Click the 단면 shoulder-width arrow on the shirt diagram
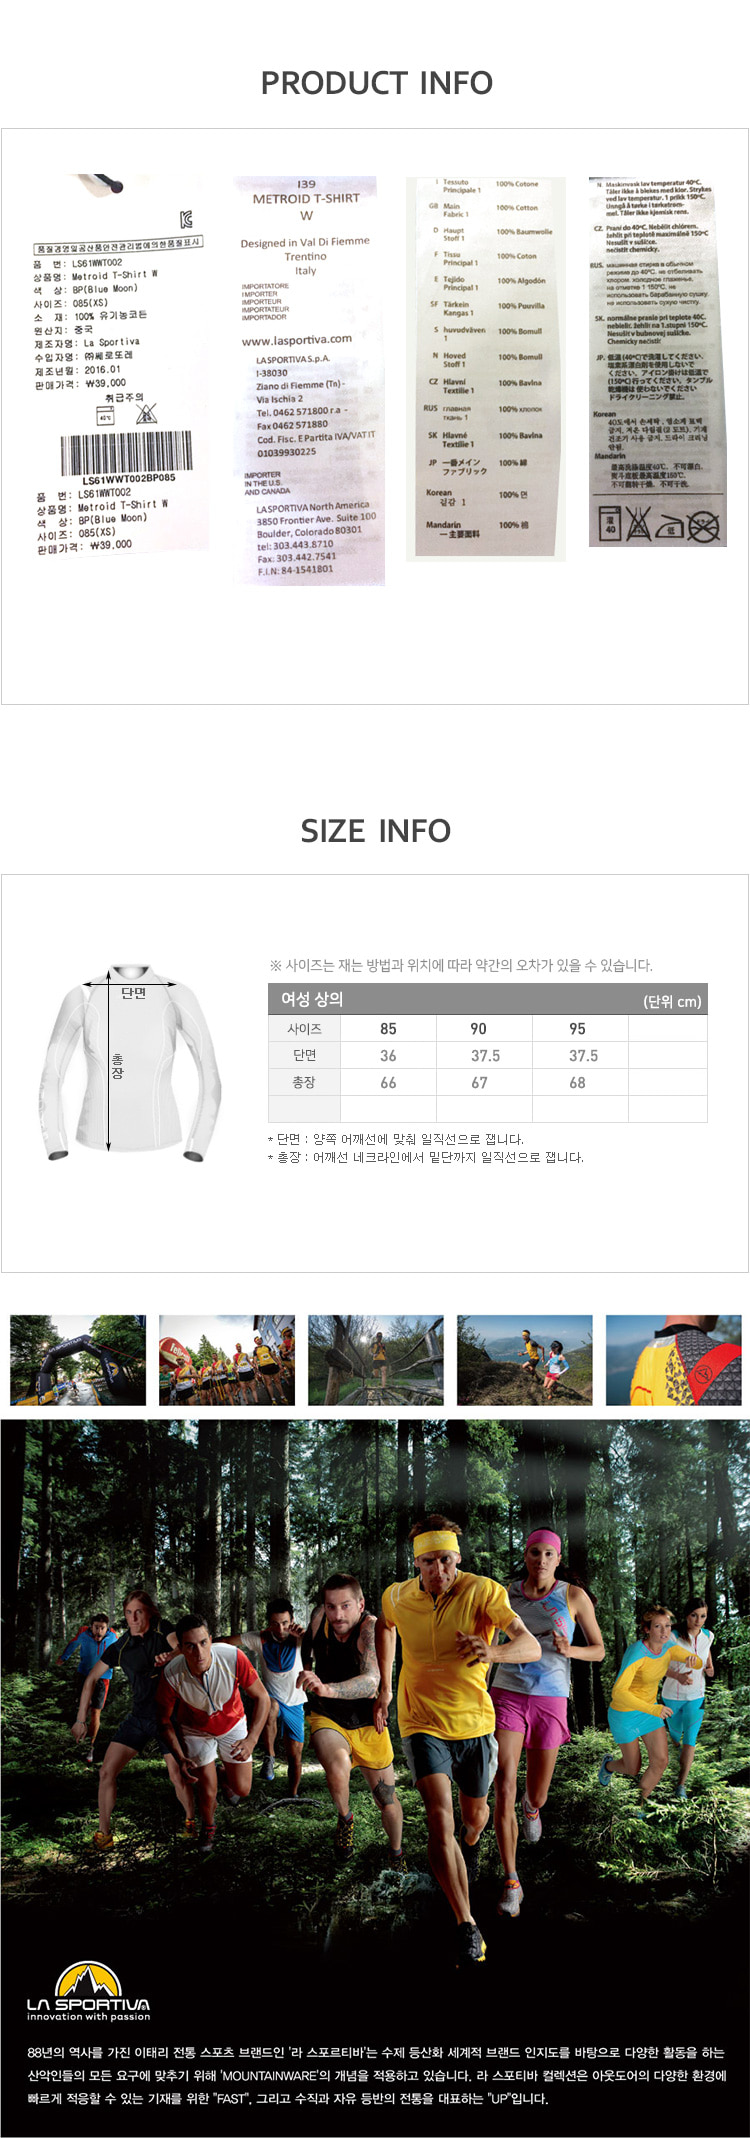The height and width of the screenshot is (2138, 750). click(131, 983)
